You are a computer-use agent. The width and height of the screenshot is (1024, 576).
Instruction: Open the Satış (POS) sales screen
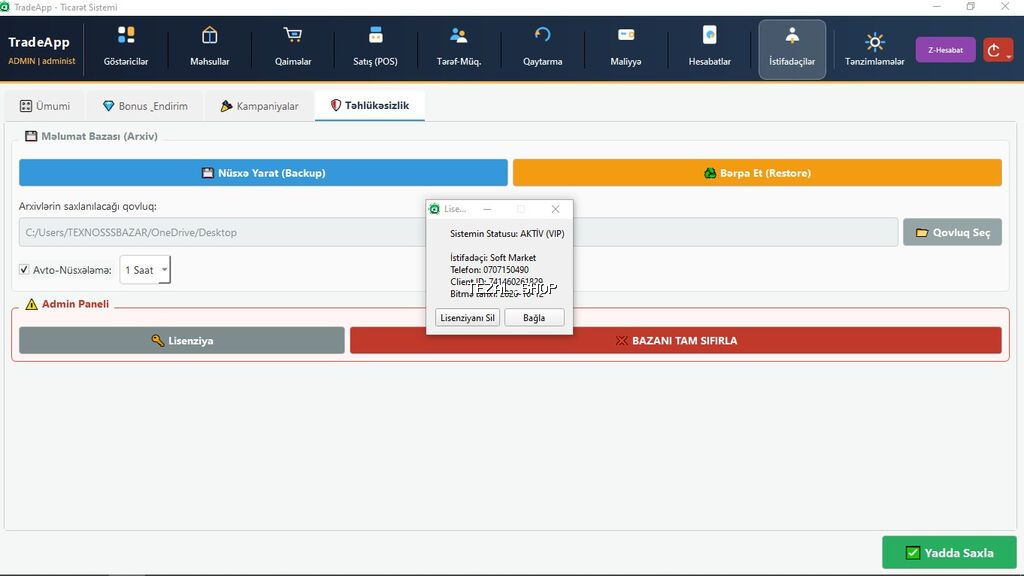coord(375,47)
